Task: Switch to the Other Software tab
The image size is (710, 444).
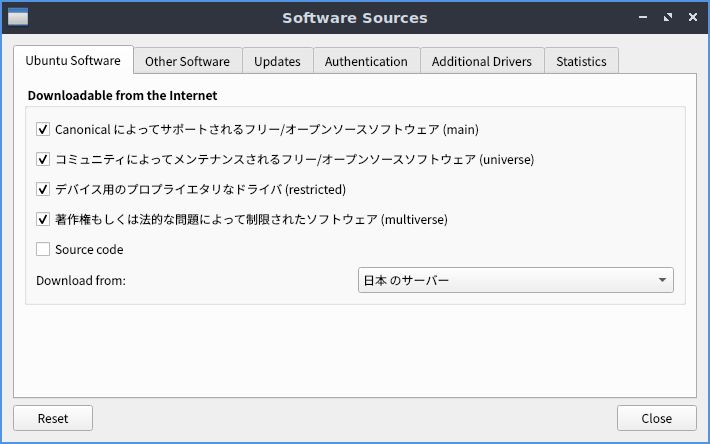Action: [x=187, y=61]
